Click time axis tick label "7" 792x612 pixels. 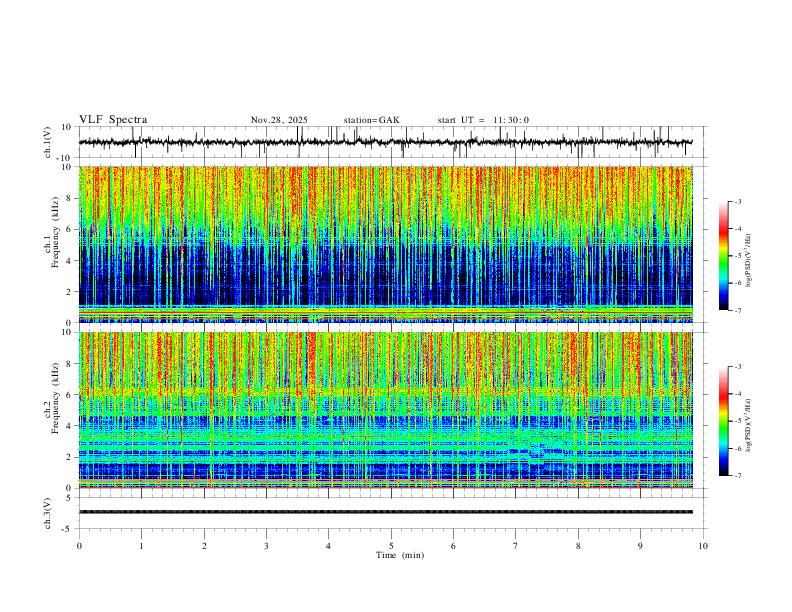pyautogui.click(x=516, y=546)
